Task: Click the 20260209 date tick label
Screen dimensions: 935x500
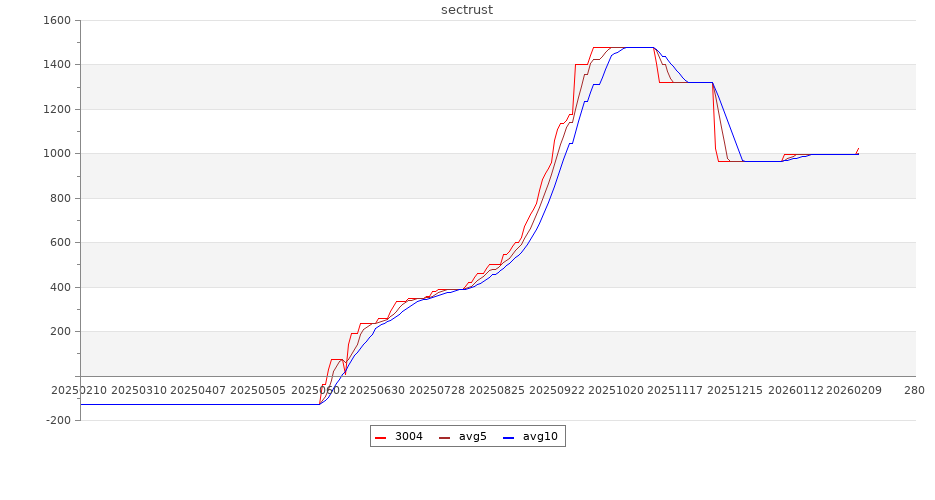Action: [x=854, y=390]
